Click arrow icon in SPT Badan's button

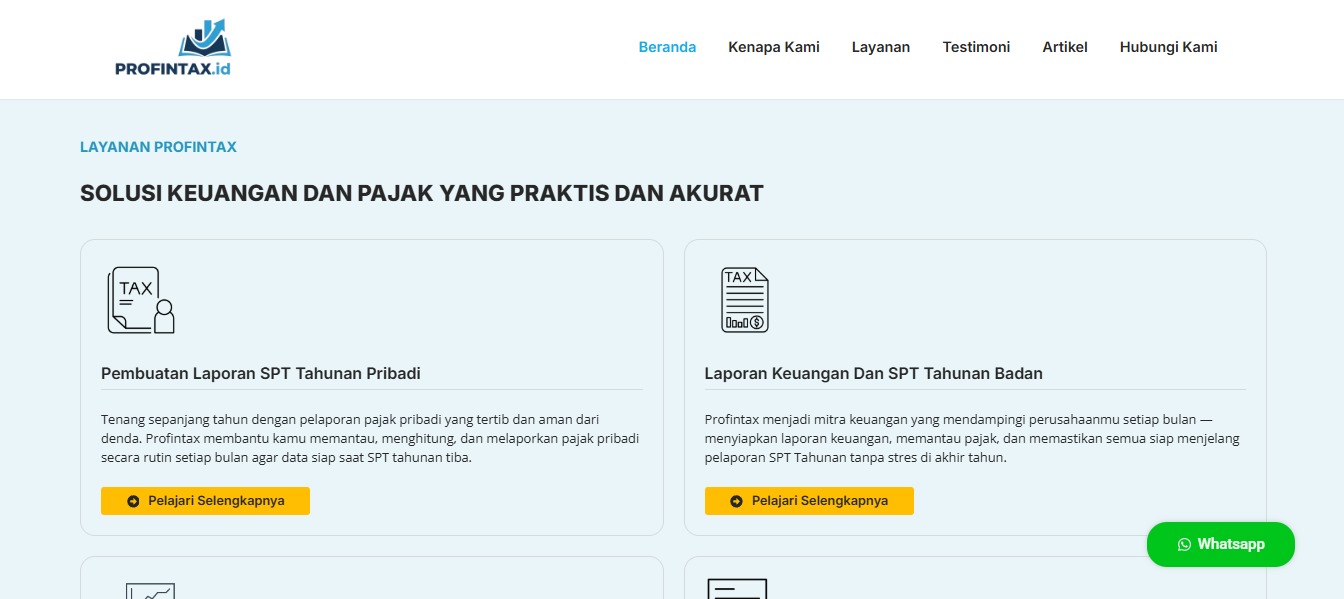pos(737,501)
